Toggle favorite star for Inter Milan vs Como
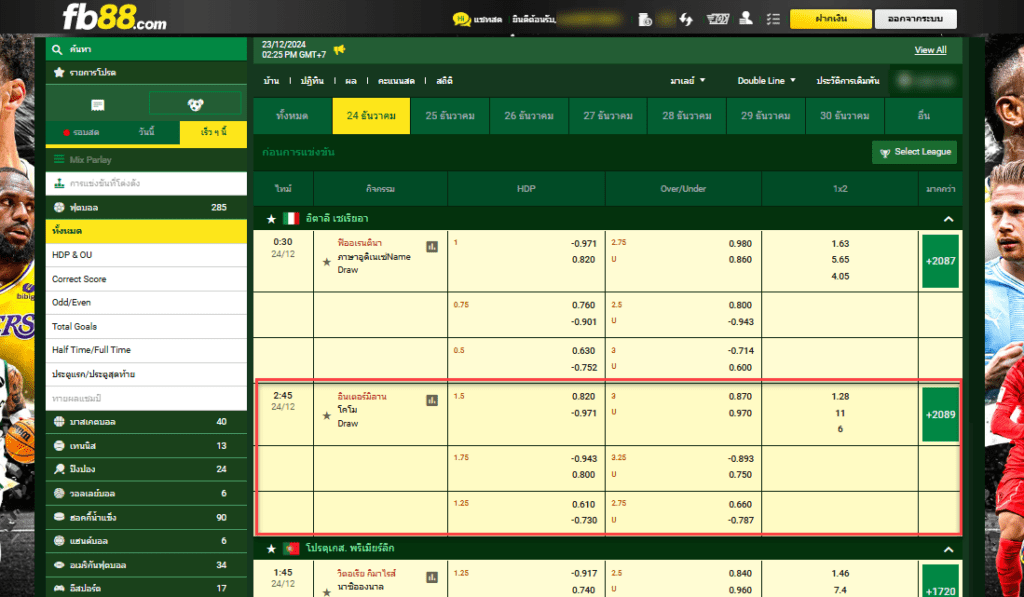 [327, 415]
